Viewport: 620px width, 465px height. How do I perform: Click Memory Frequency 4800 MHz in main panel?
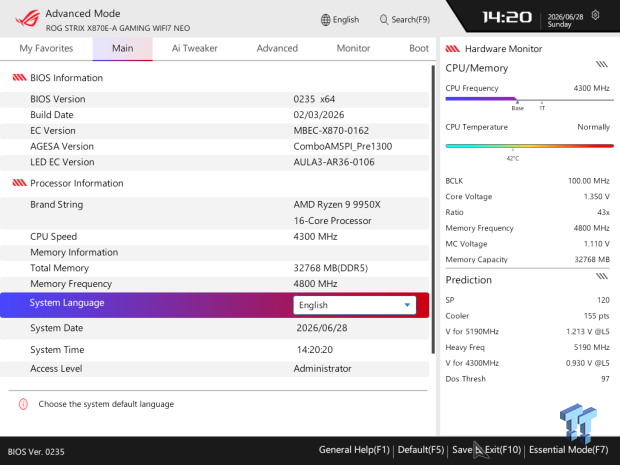[315, 284]
